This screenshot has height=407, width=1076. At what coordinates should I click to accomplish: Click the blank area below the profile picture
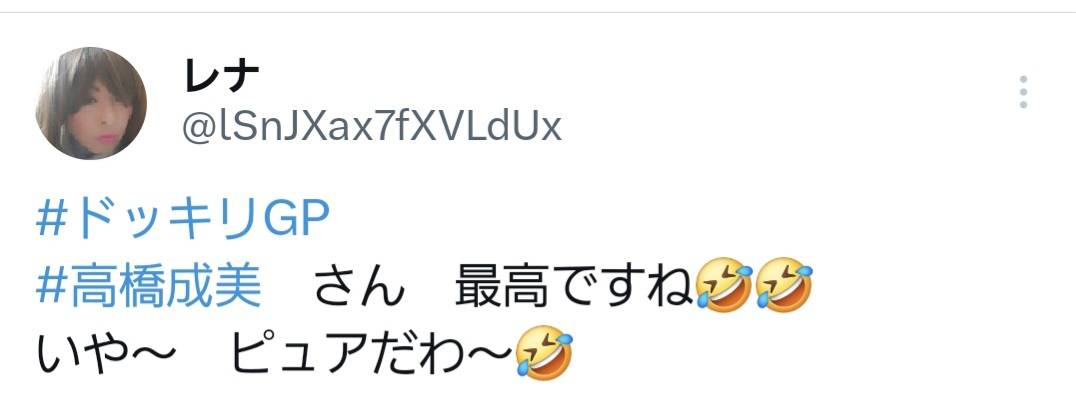tap(91, 180)
